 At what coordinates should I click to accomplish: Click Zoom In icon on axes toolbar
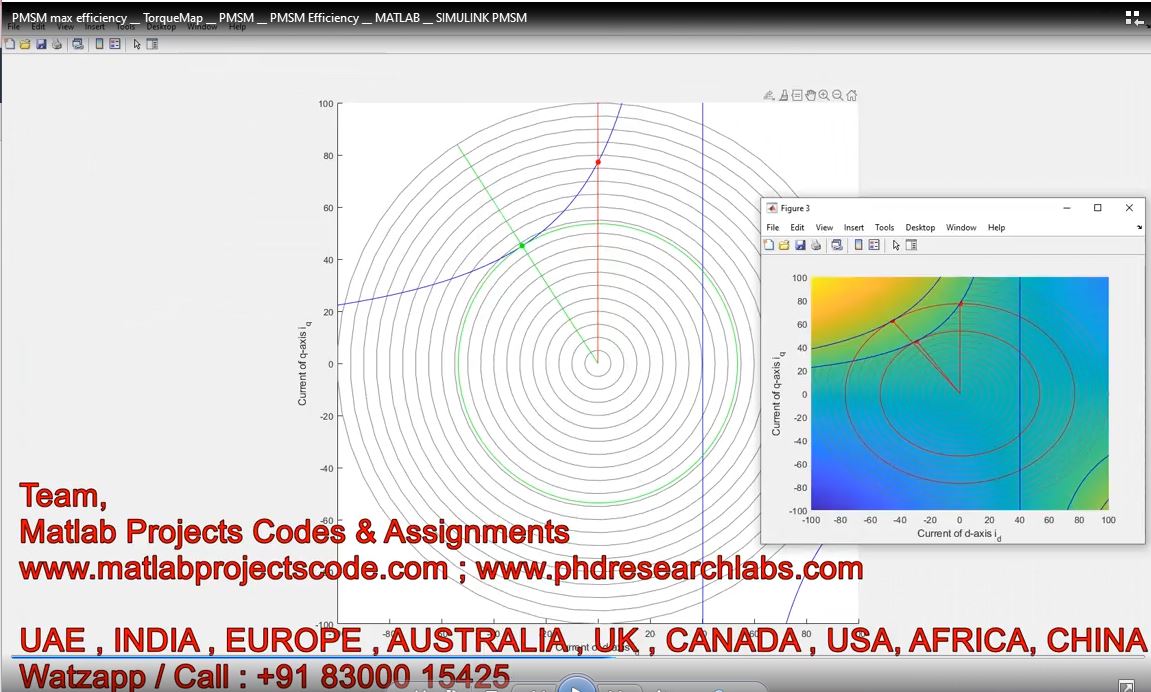tap(824, 96)
